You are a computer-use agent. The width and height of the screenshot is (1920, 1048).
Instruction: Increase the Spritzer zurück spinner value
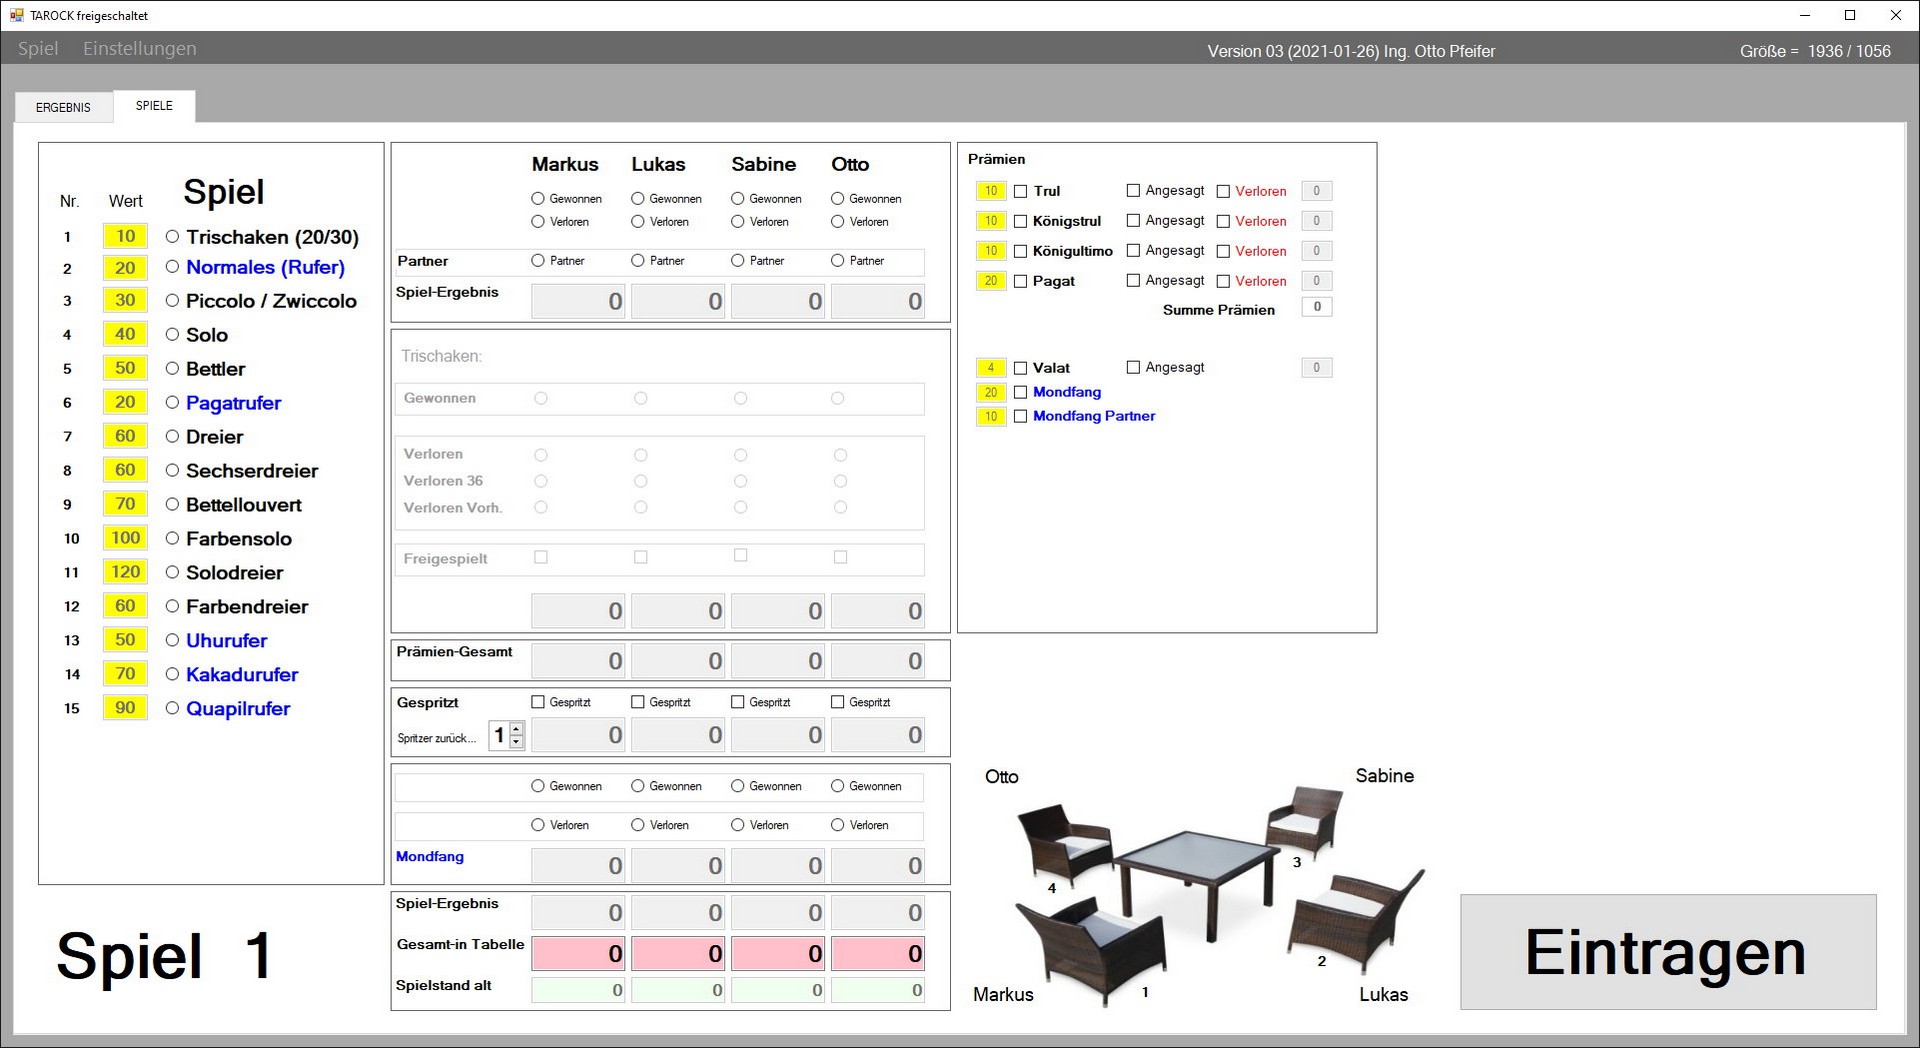516,729
